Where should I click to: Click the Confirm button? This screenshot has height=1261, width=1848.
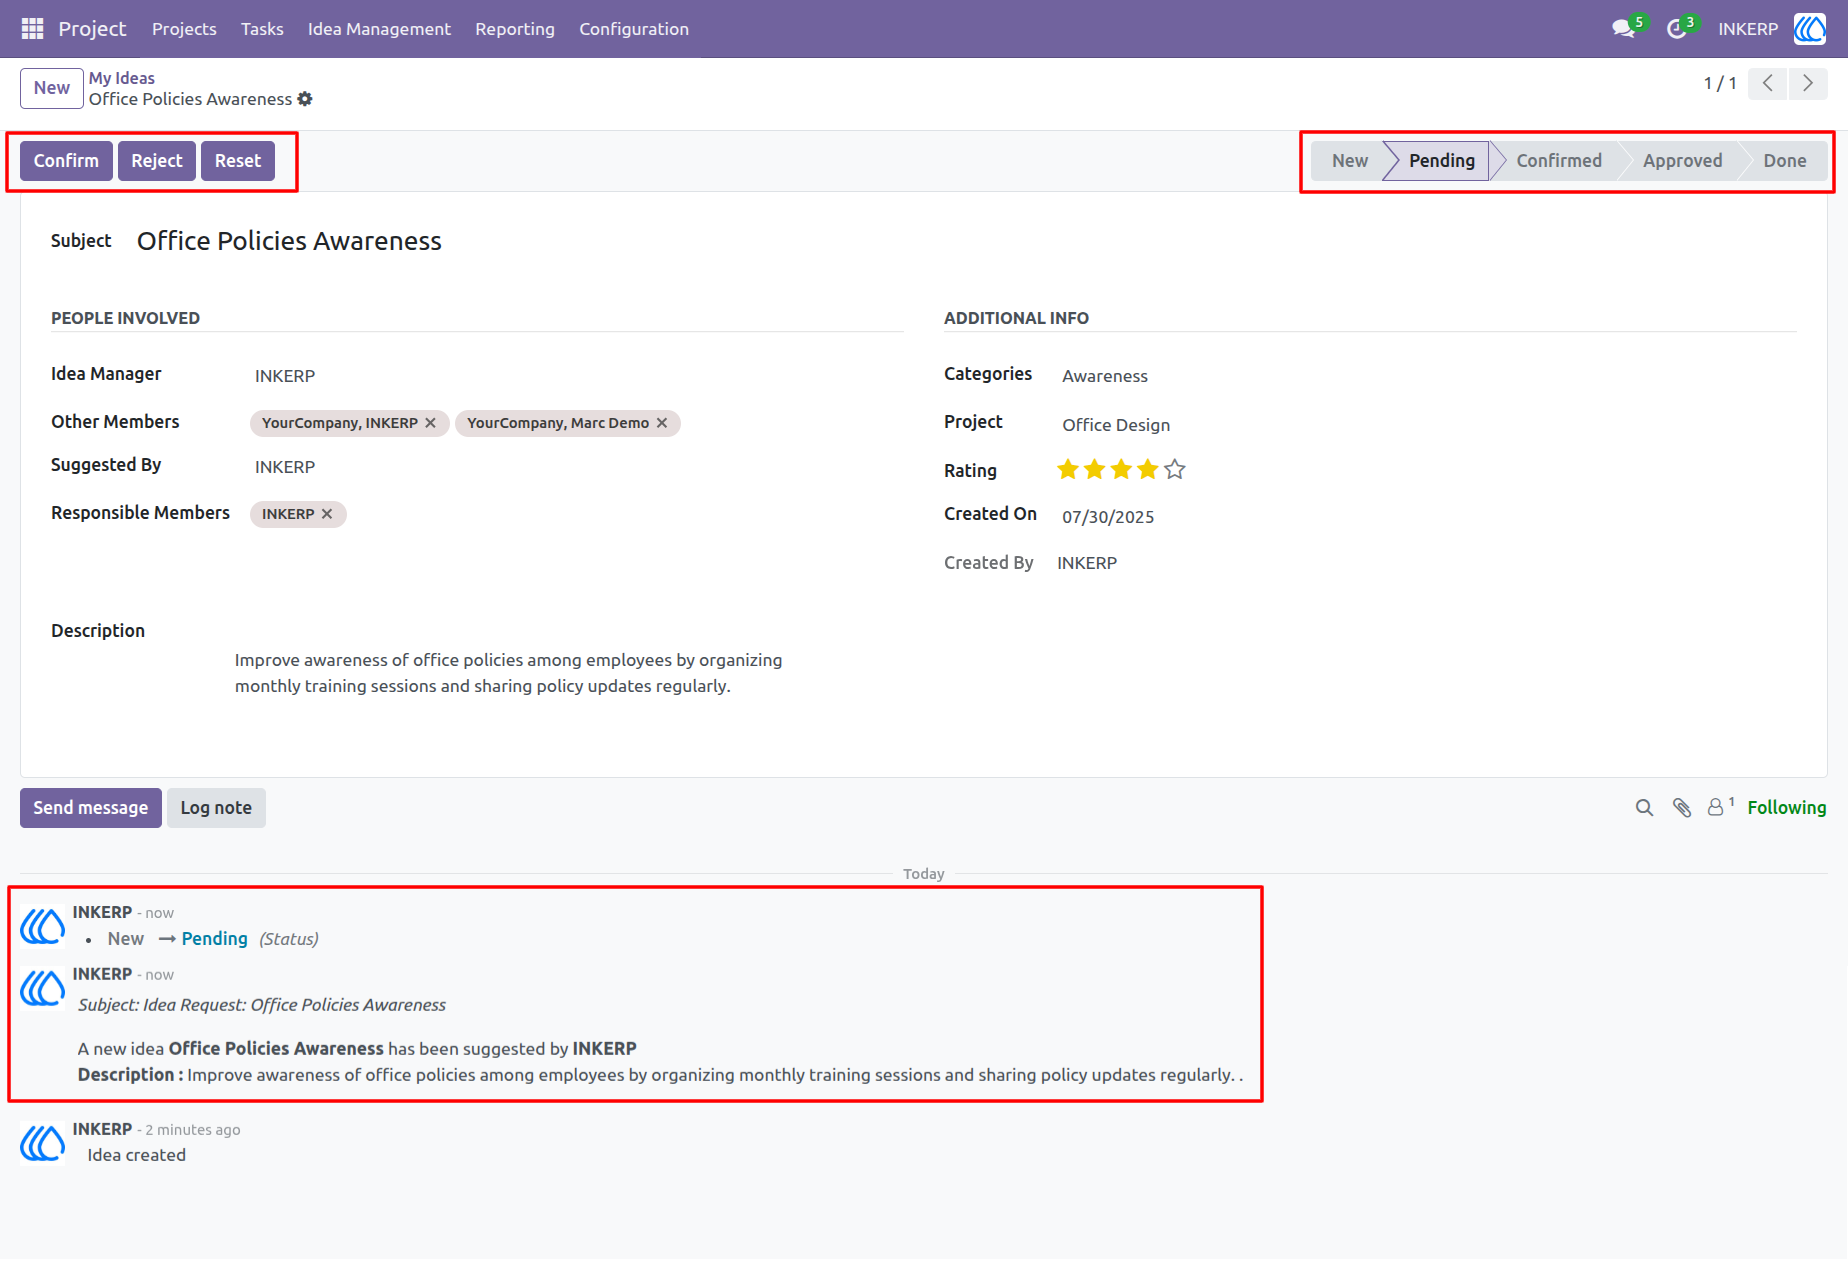click(66, 161)
